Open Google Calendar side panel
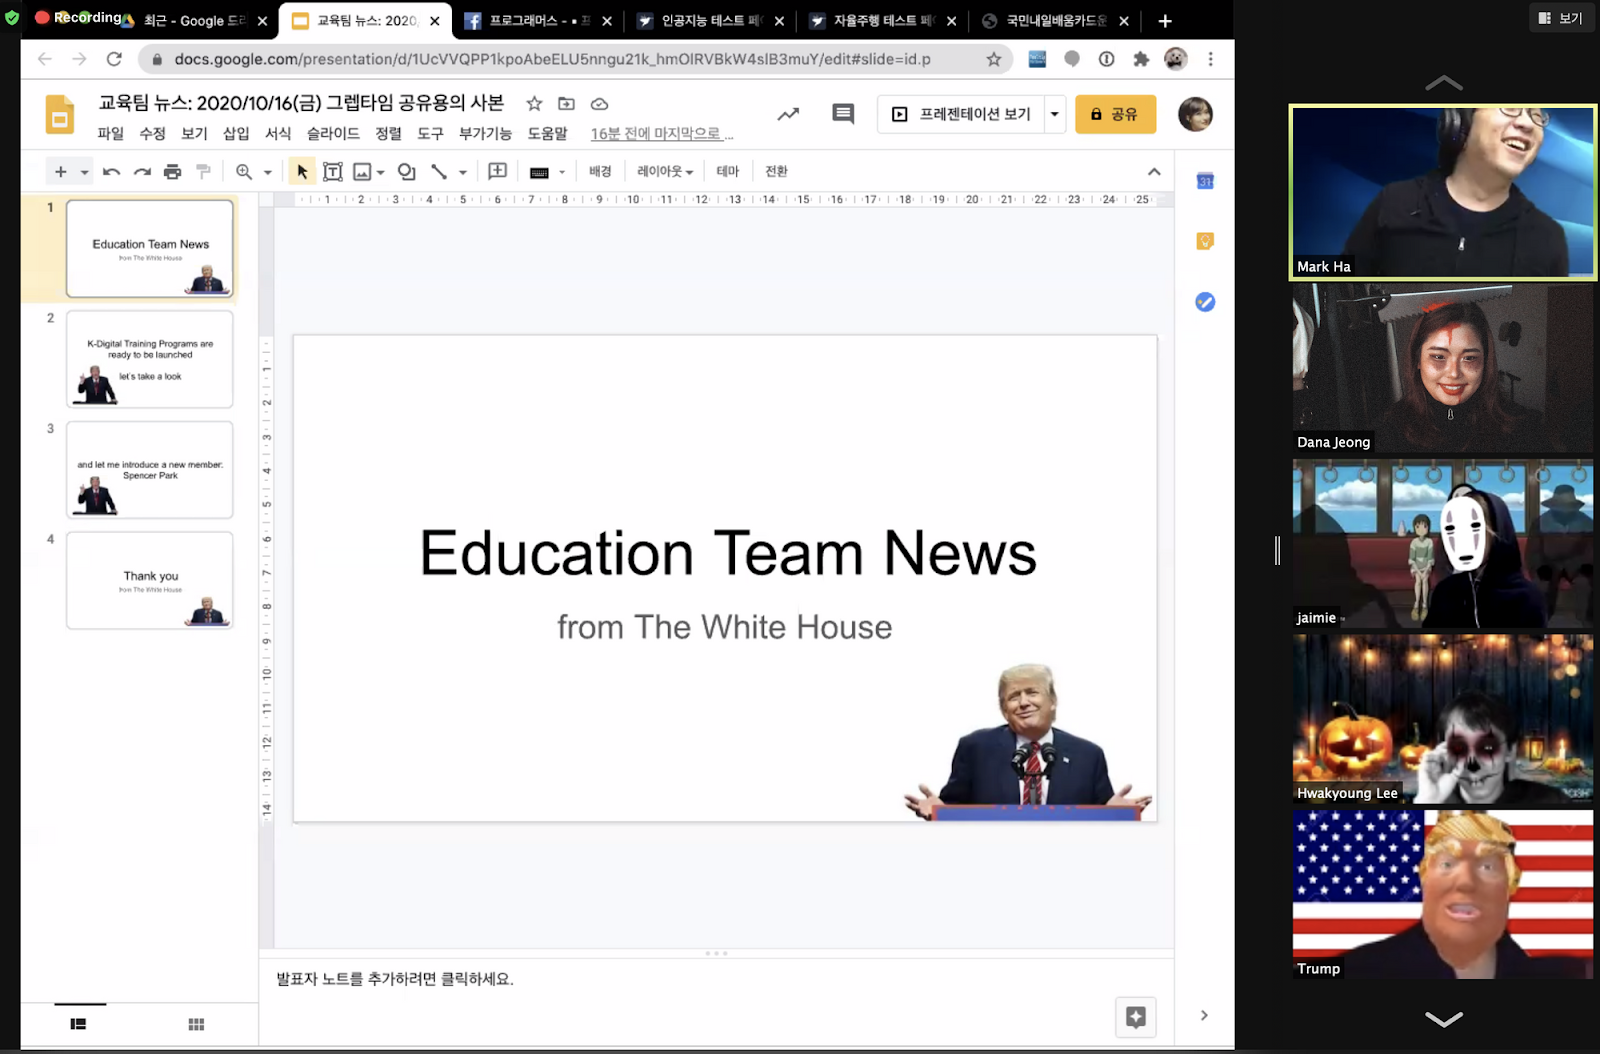This screenshot has width=1600, height=1054. pos(1205,181)
